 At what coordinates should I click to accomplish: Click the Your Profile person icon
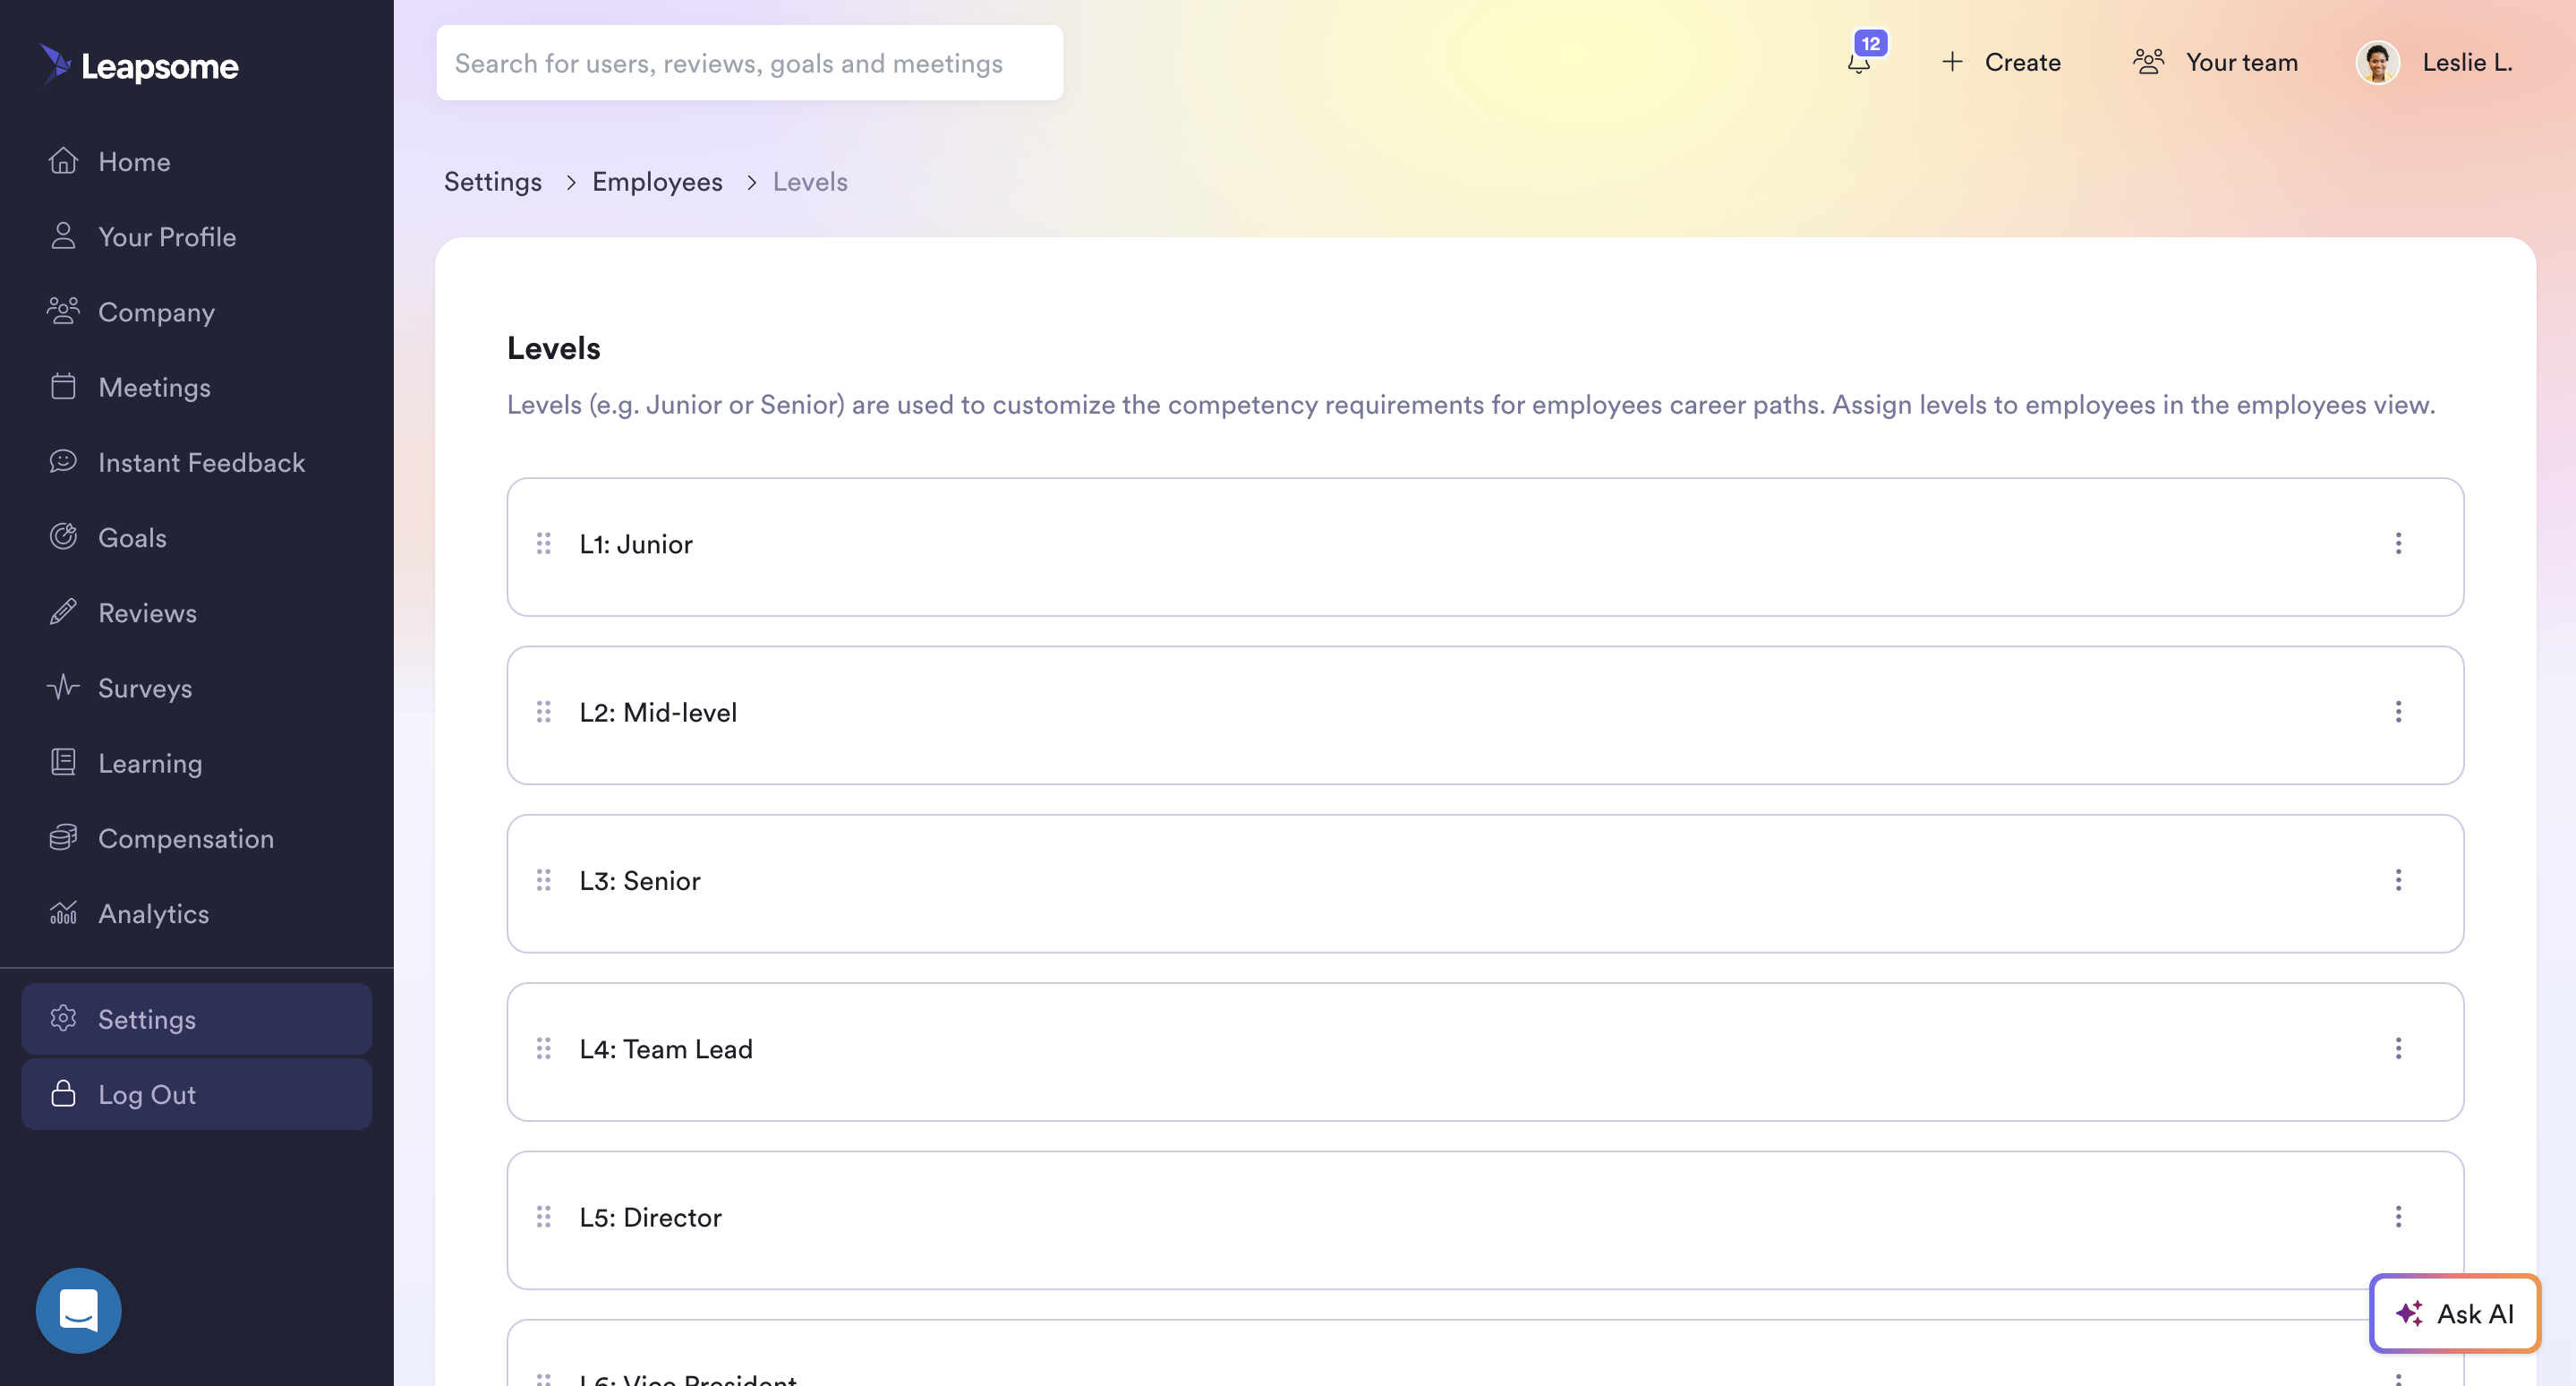tap(63, 235)
